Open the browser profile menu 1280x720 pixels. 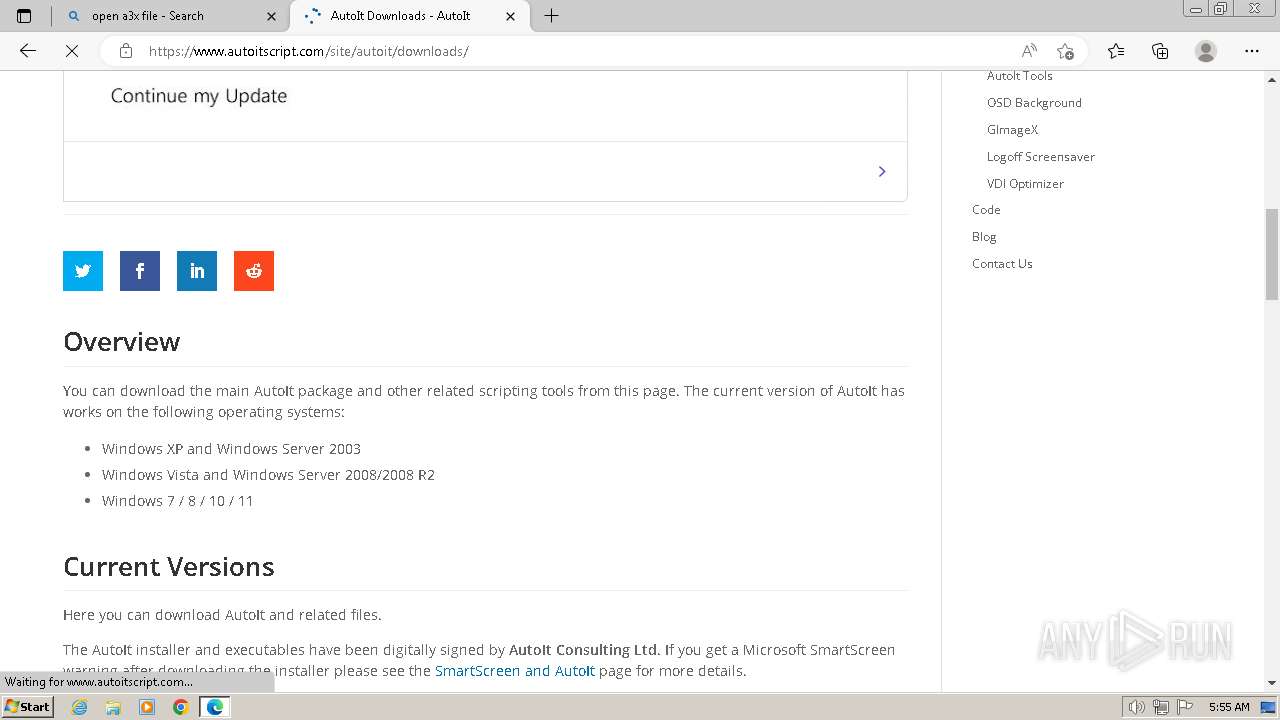point(1206,51)
